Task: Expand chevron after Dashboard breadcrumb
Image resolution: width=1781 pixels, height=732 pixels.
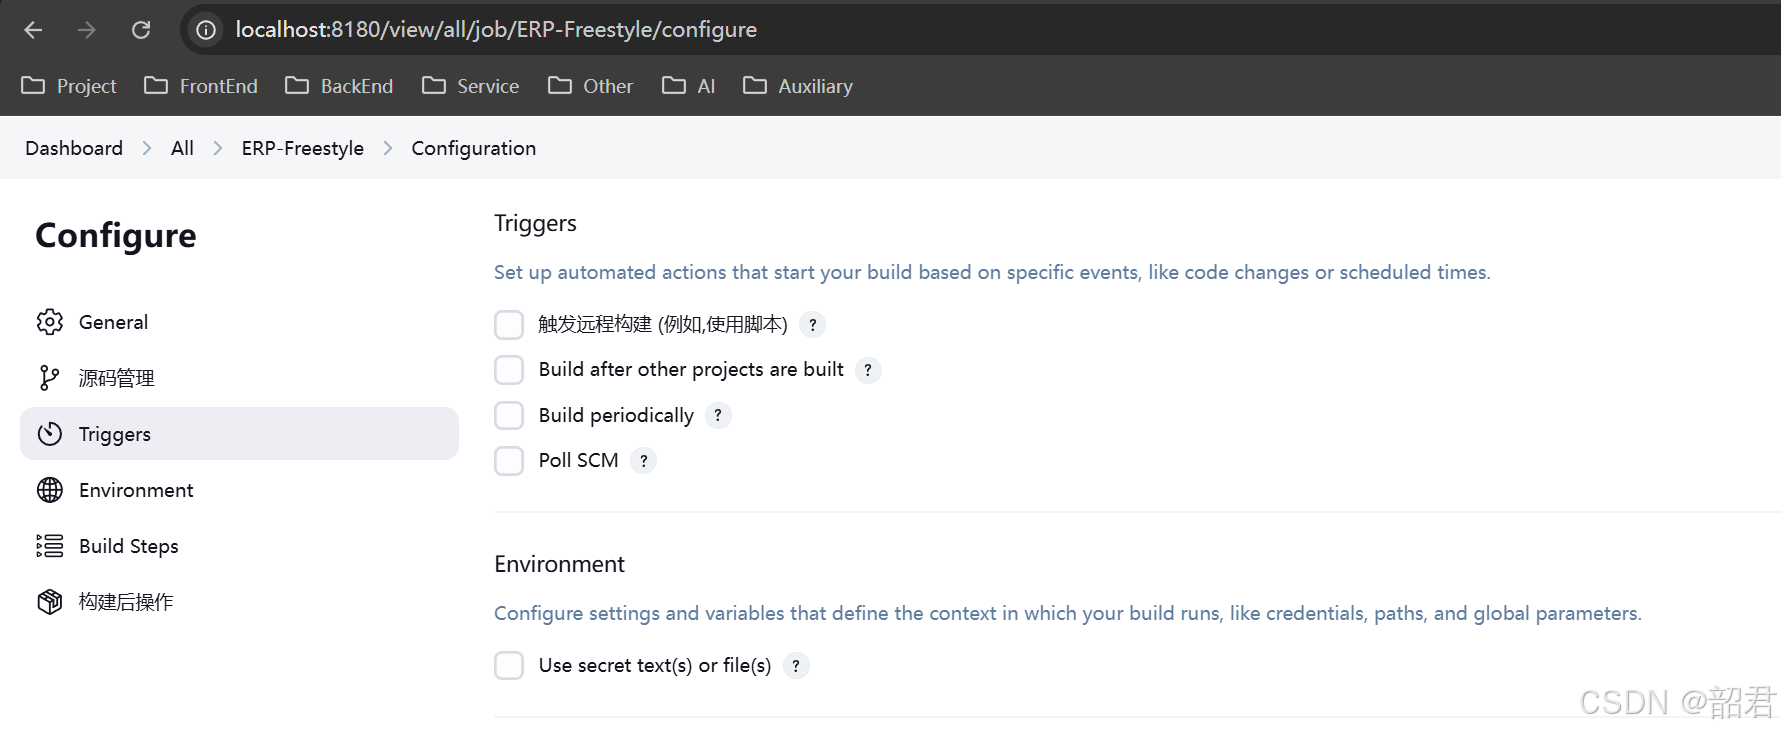Action: pyautogui.click(x=147, y=148)
